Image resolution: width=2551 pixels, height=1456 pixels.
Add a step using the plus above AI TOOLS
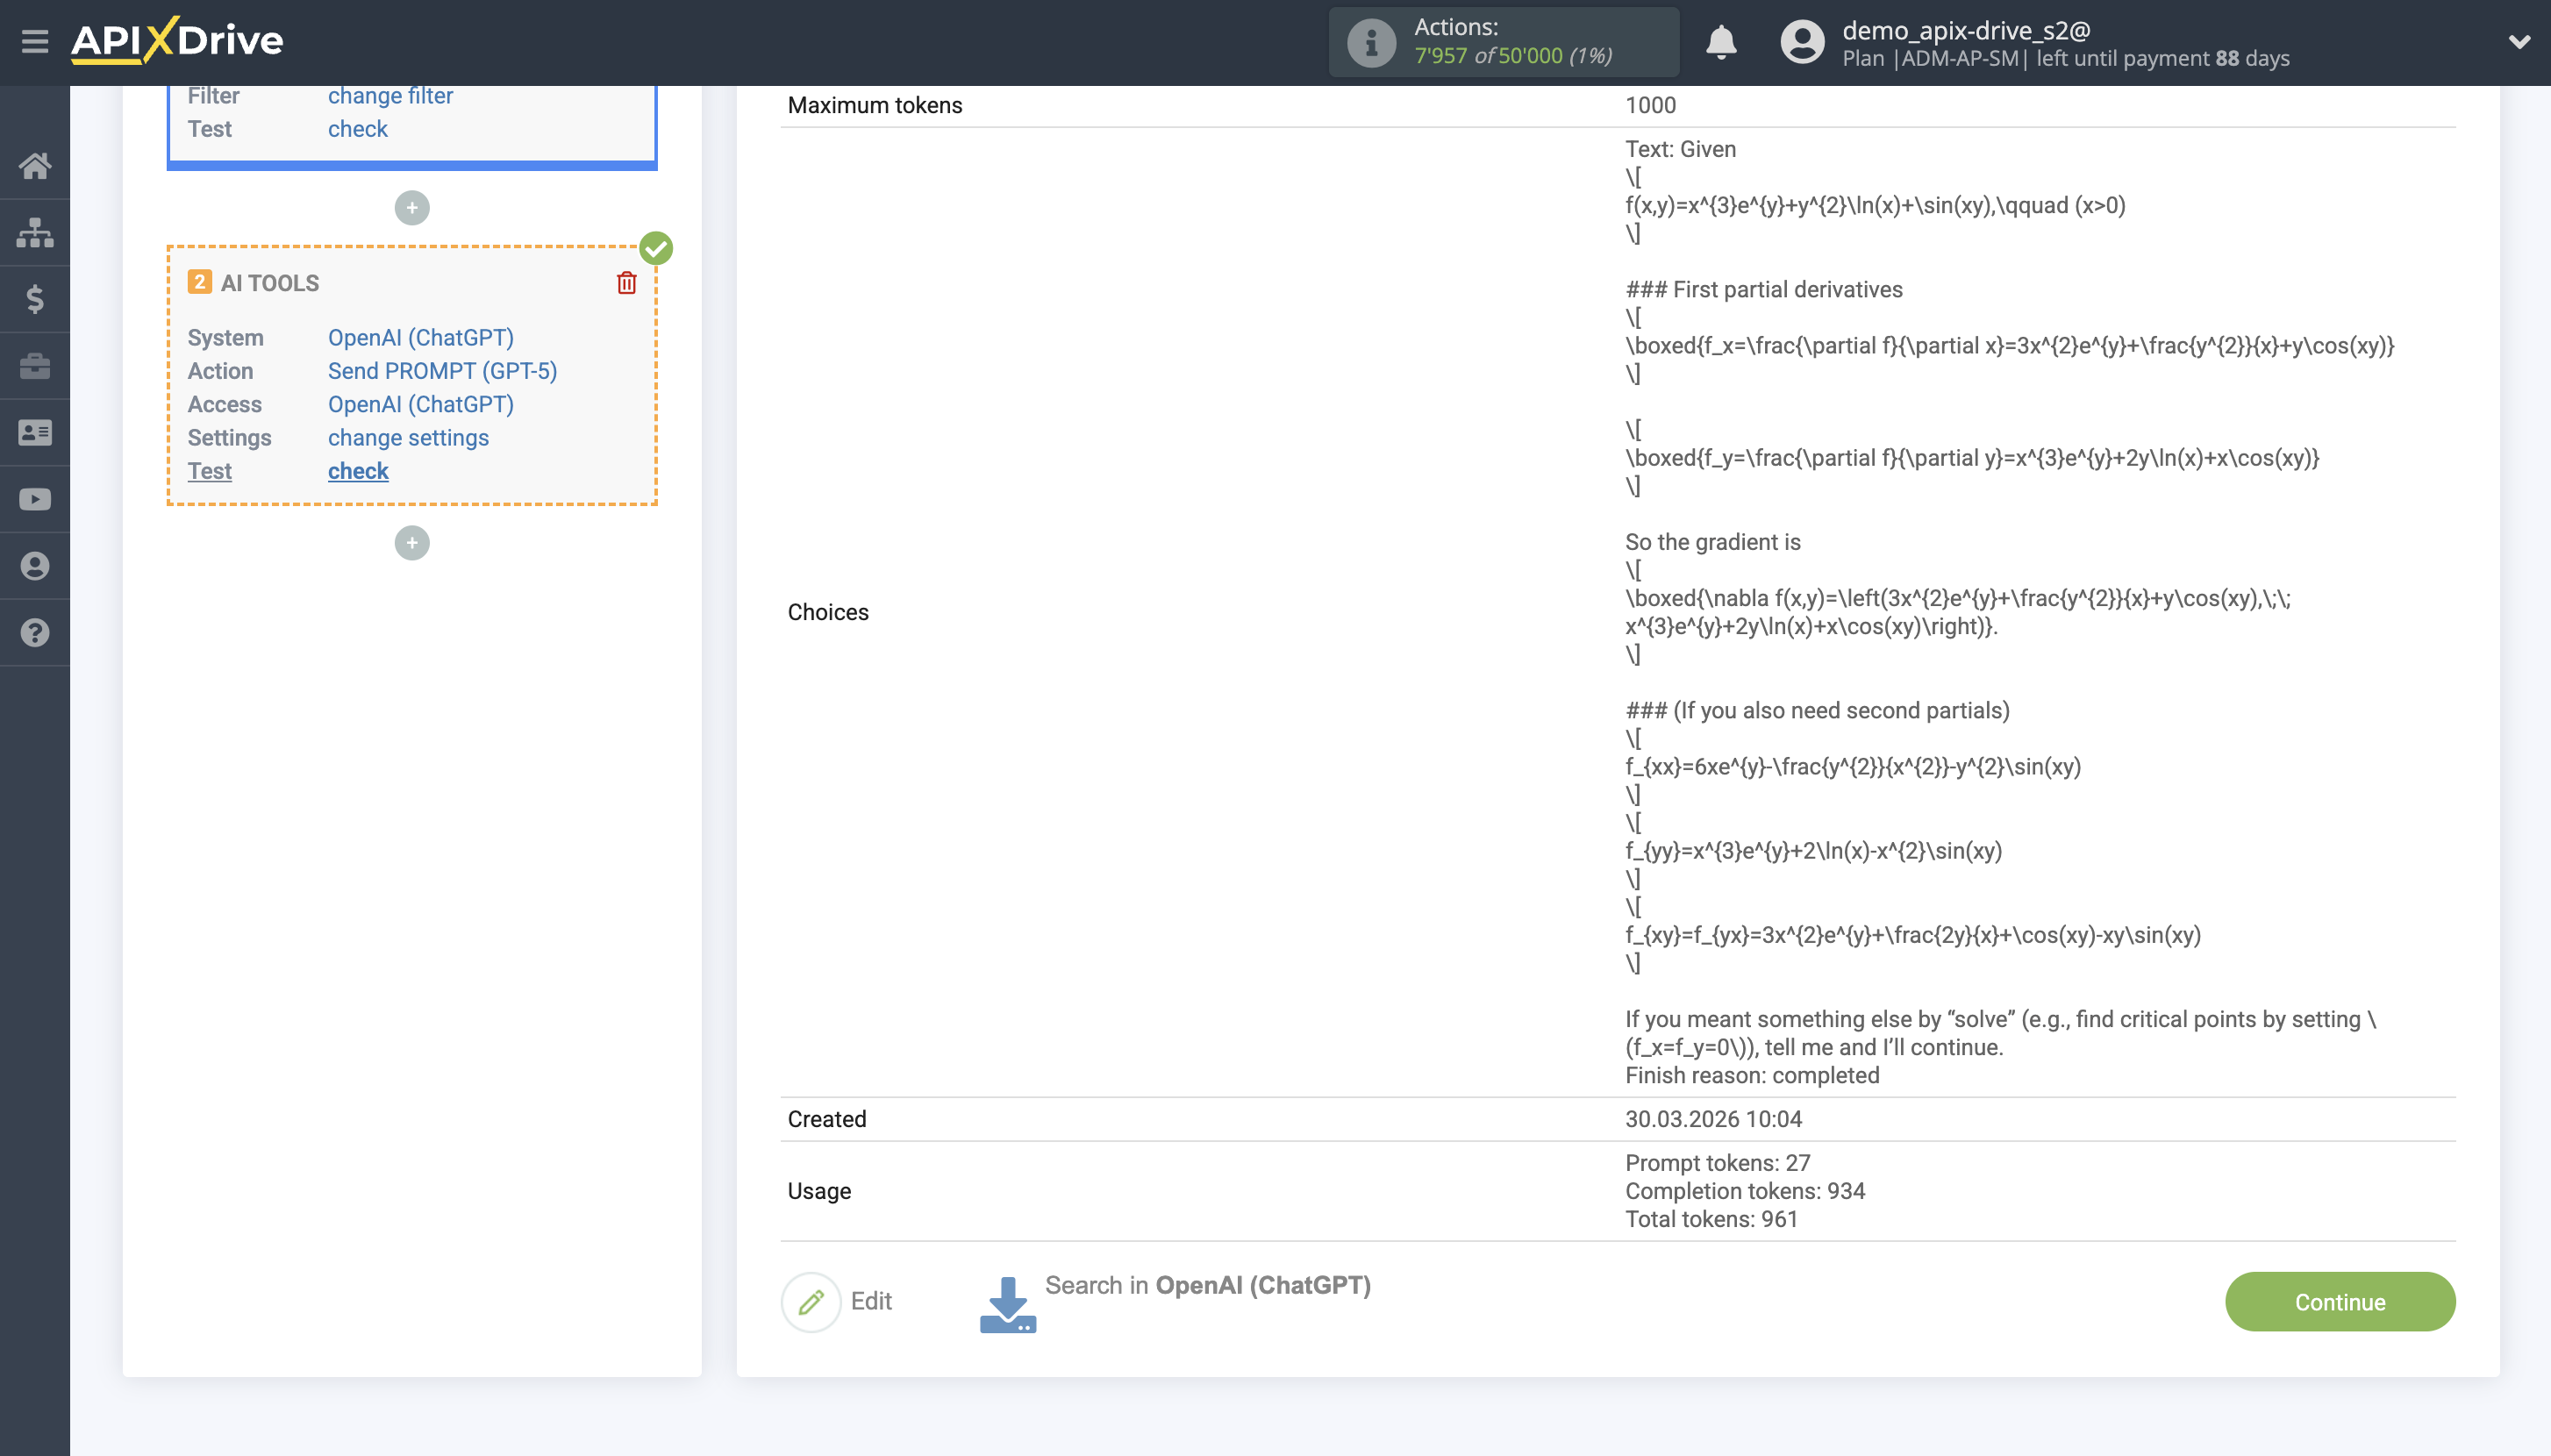pyautogui.click(x=411, y=207)
